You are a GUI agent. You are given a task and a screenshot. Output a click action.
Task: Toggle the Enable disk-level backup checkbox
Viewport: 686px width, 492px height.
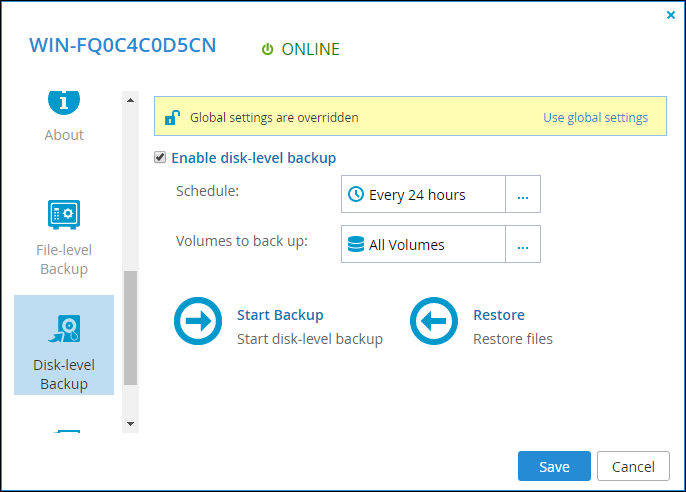pyautogui.click(x=160, y=157)
